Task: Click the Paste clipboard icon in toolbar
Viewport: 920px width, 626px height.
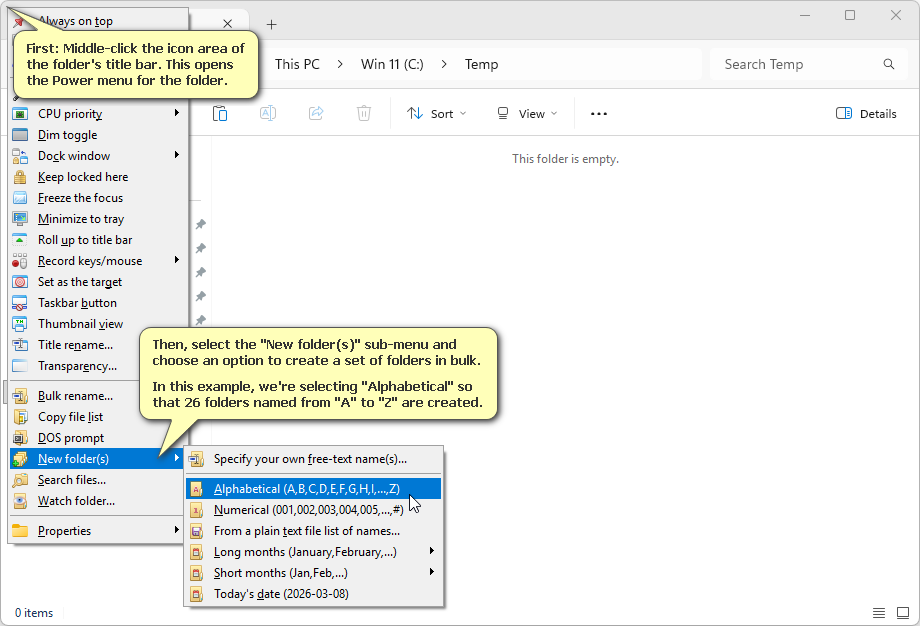Action: pyautogui.click(x=220, y=113)
